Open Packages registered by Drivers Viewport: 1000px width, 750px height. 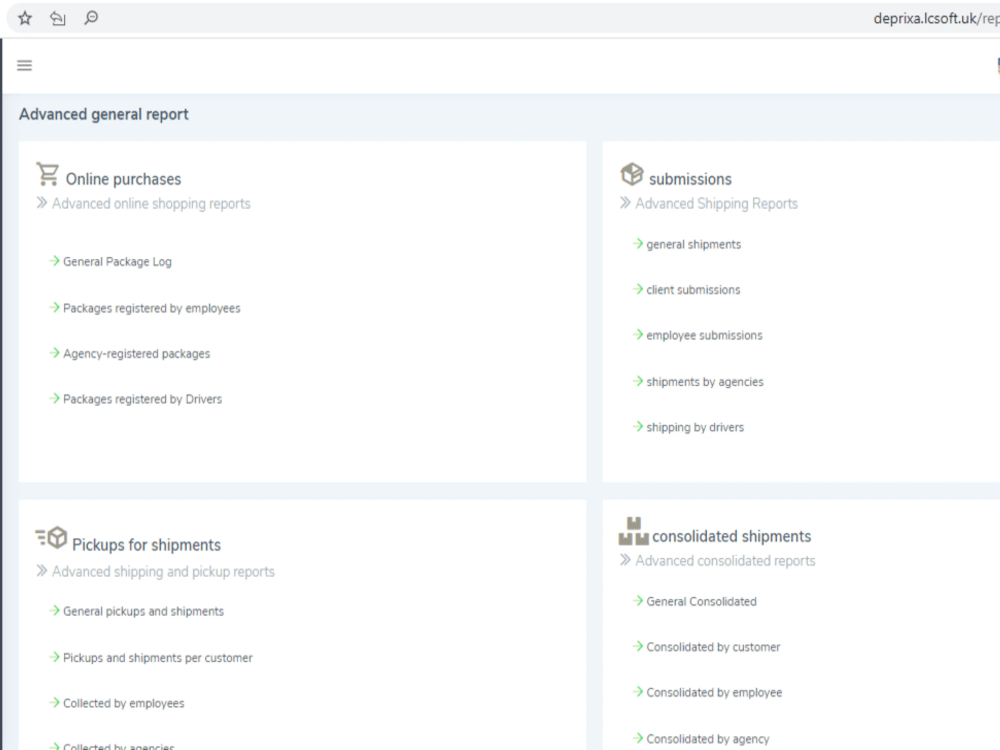point(143,399)
